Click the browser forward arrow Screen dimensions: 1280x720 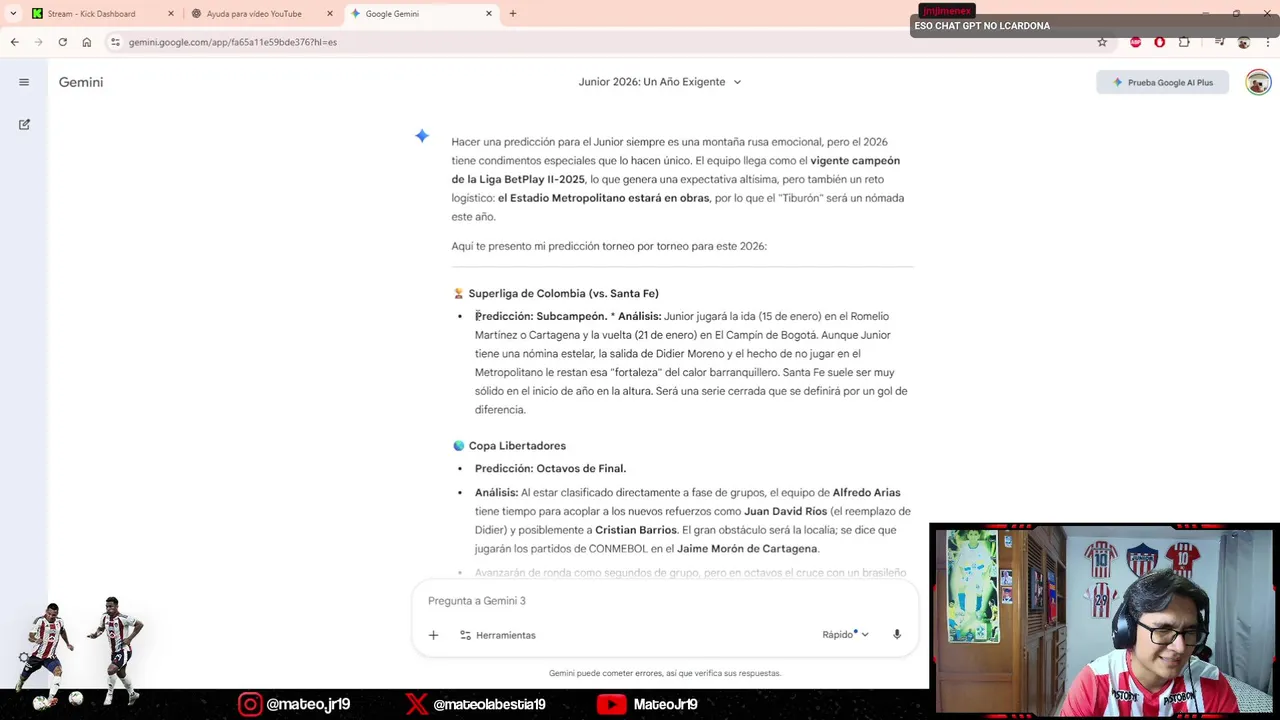(x=38, y=42)
